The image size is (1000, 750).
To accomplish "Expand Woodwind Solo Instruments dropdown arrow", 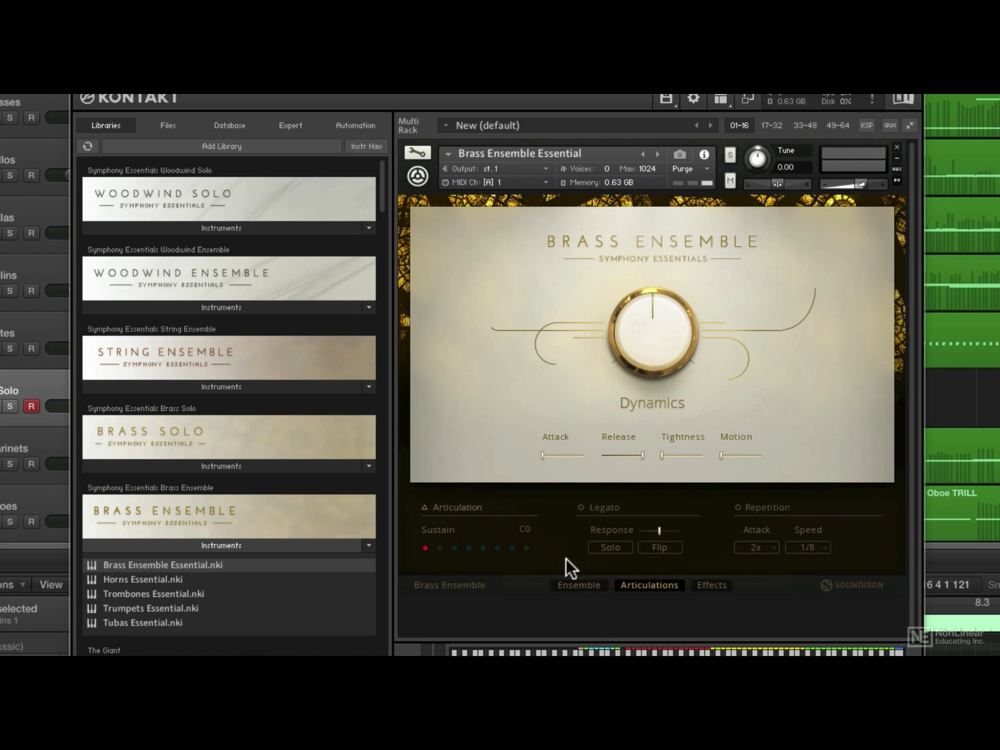I will click(x=369, y=228).
